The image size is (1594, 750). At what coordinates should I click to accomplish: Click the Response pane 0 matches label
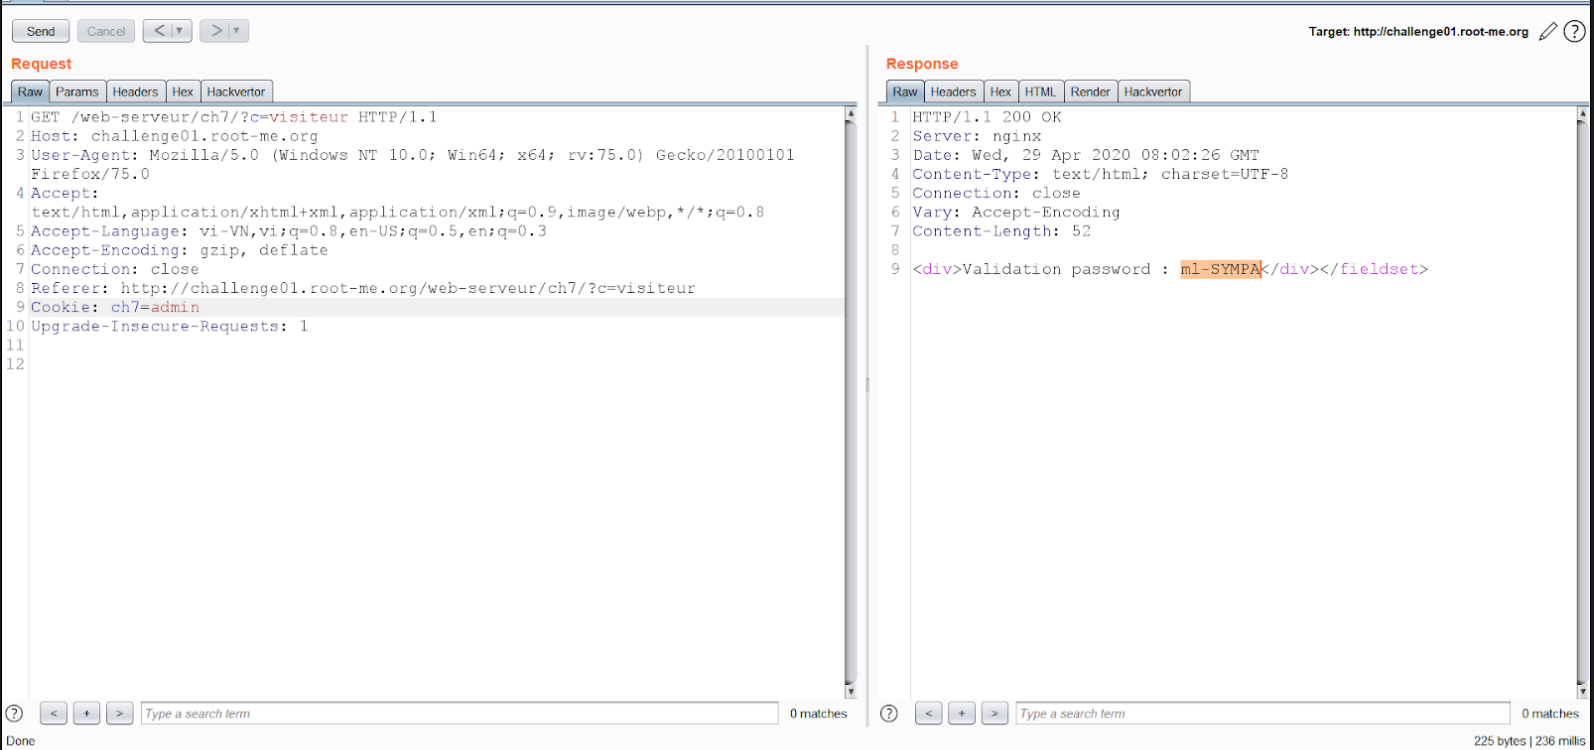[1550, 714]
